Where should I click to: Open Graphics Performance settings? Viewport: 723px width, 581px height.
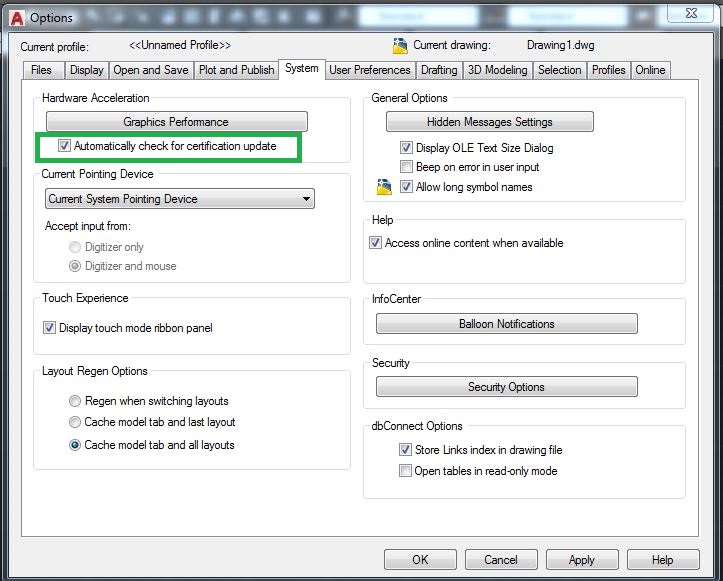tap(177, 122)
